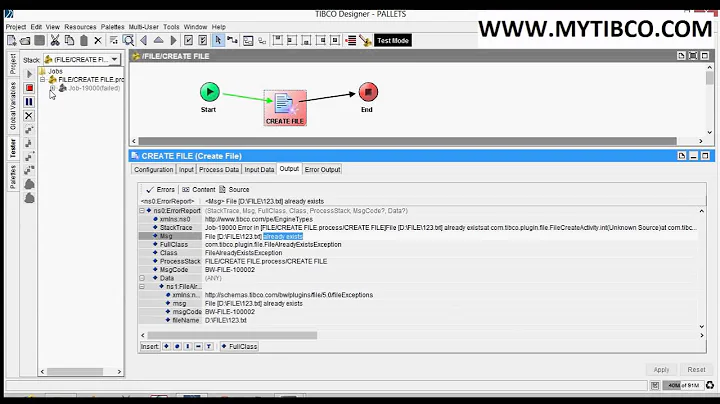Viewport: 720px width, 404px height.
Task: Select the StackTrace row
Action: point(418,228)
